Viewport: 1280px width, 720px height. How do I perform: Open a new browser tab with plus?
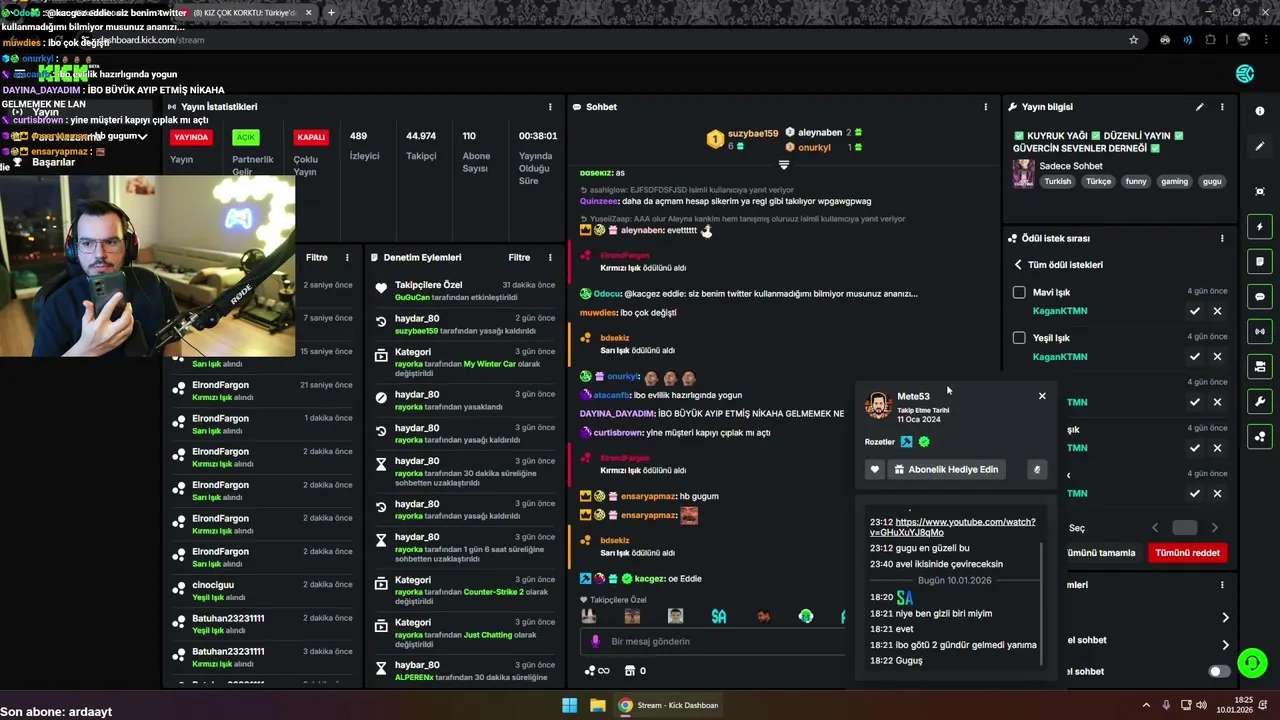[331, 12]
